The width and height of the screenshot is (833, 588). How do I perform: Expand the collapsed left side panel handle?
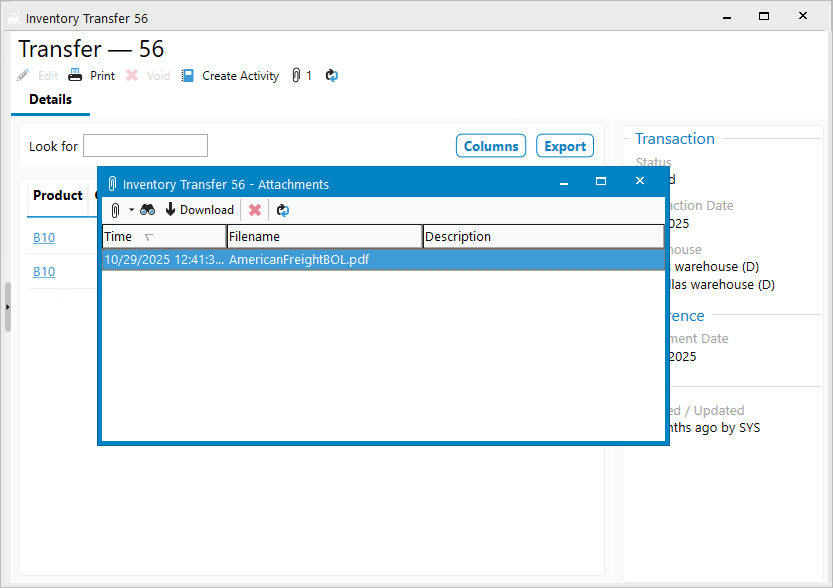[7, 307]
